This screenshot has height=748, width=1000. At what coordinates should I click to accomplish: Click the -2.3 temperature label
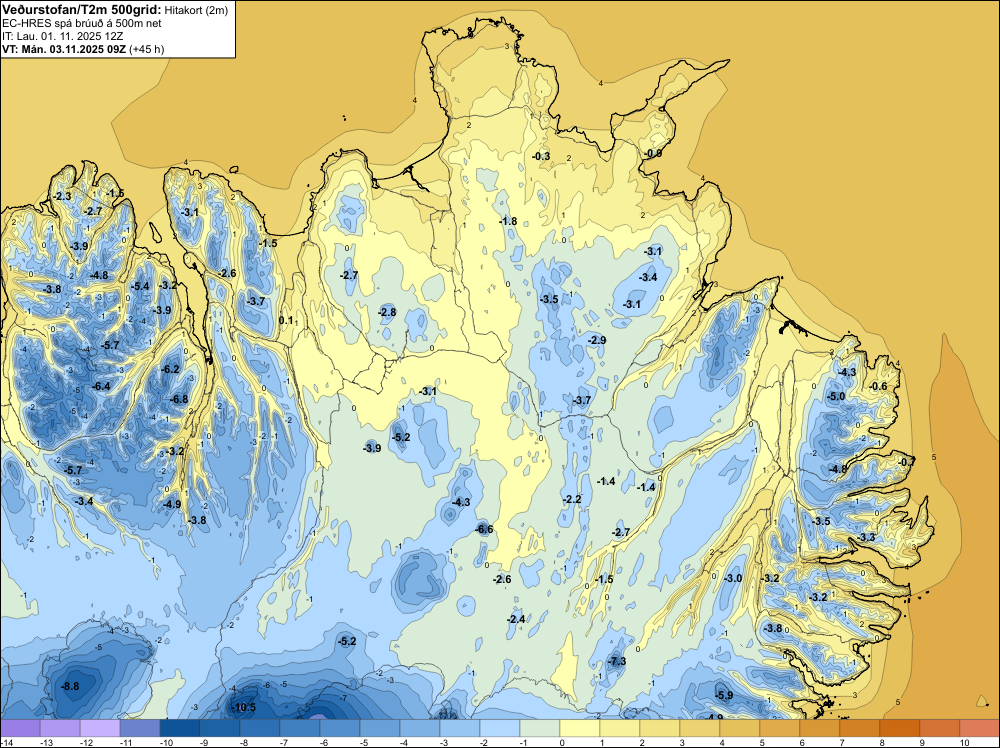[x=62, y=196]
